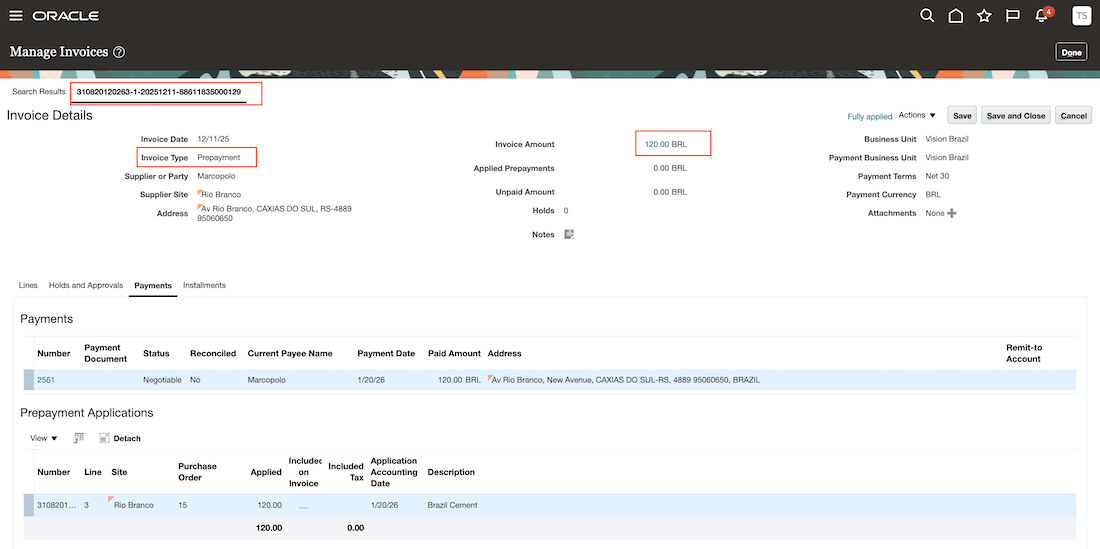The image size is (1100, 549).
Task: Select the row handle of payment 2561
Action: [x=29, y=380]
